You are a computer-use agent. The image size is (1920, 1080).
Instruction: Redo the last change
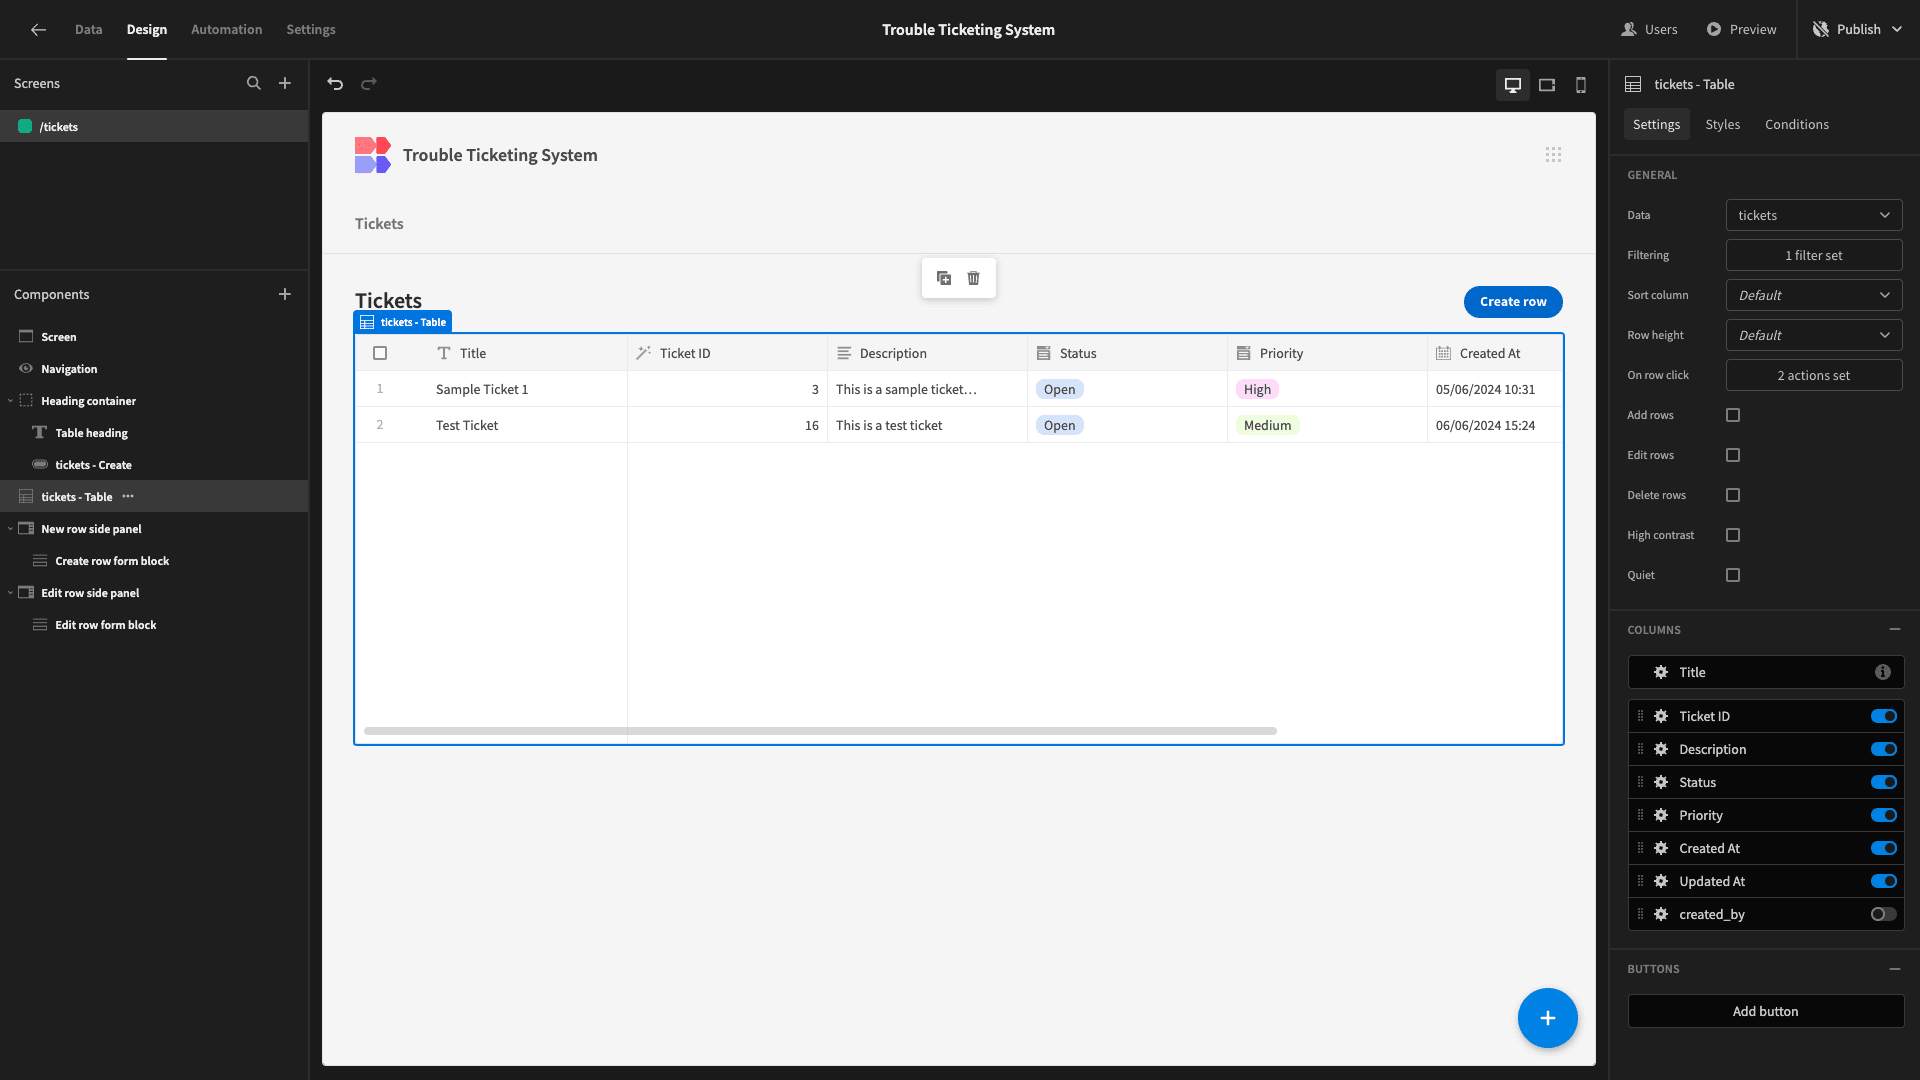click(x=369, y=84)
